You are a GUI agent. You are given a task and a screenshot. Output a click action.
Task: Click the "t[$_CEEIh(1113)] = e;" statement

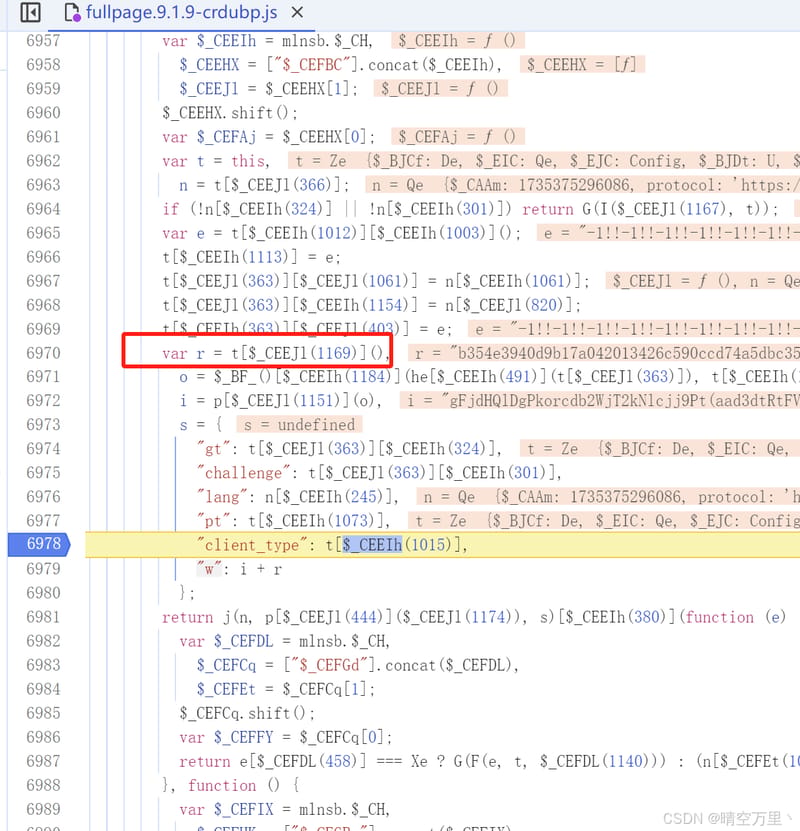pos(251,257)
